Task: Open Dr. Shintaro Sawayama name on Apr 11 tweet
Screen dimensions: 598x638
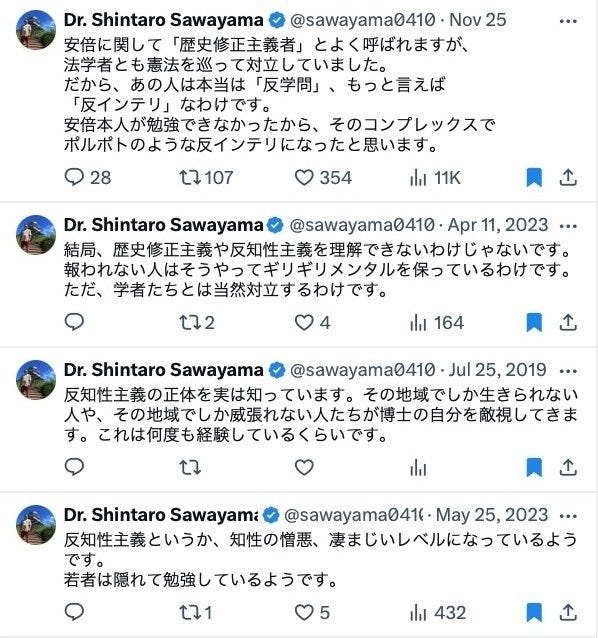Action: pyautogui.click(x=164, y=225)
